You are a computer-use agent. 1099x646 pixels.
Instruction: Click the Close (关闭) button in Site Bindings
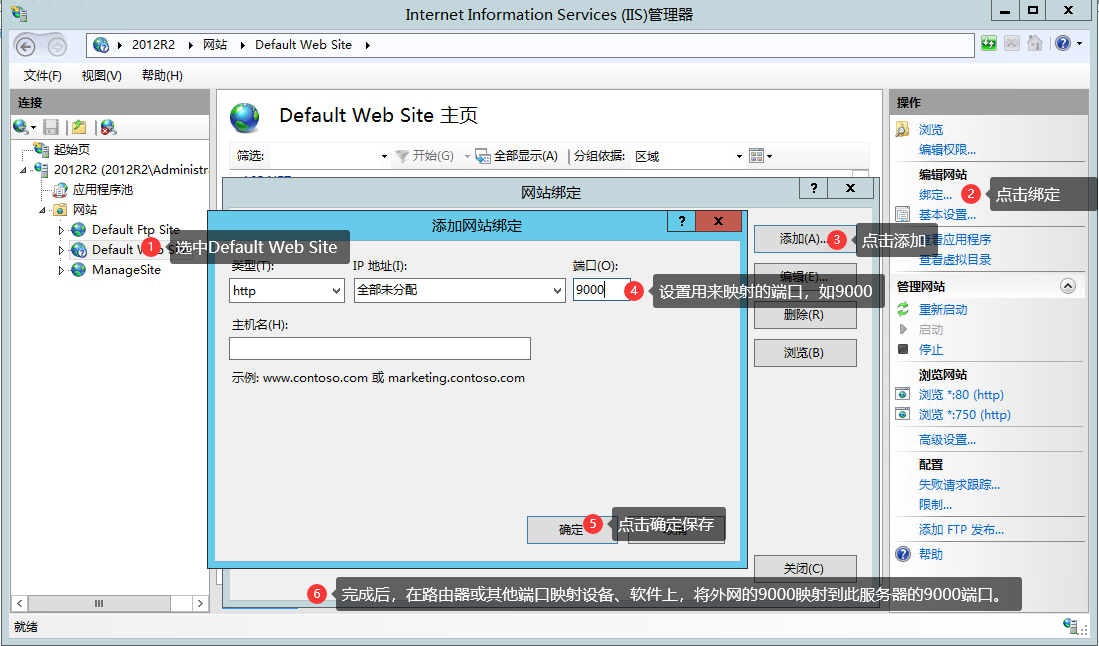pyautogui.click(x=805, y=569)
